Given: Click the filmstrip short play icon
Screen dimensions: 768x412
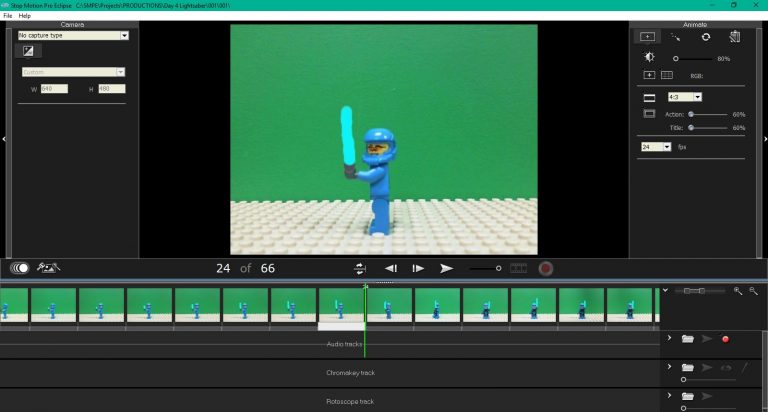Looking at the screenshot, I should 519,268.
